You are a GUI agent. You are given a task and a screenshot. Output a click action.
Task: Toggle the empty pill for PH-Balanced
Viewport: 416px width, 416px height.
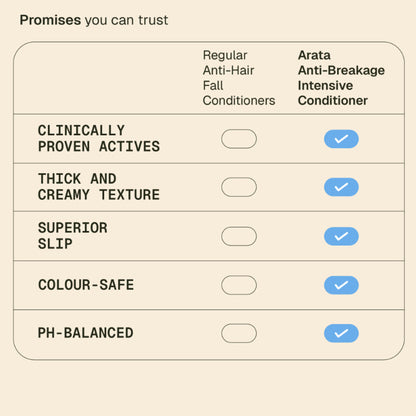(x=239, y=333)
